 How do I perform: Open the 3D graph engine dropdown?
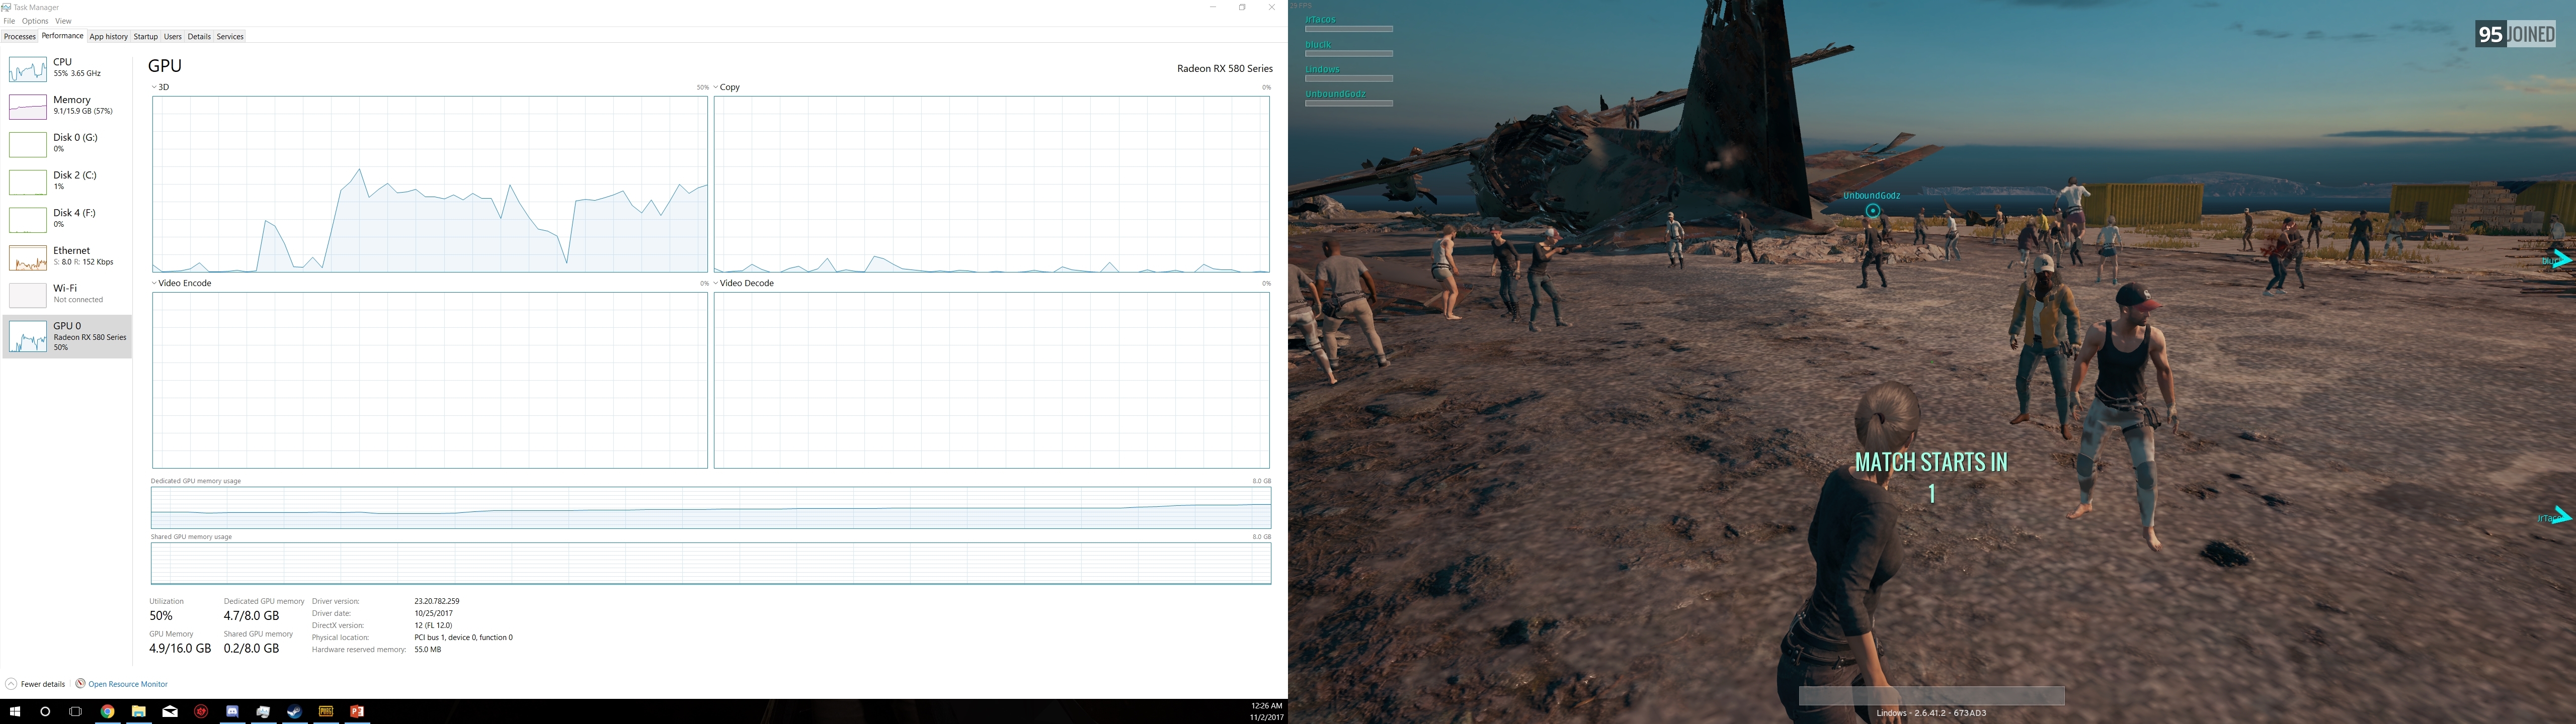click(x=161, y=87)
